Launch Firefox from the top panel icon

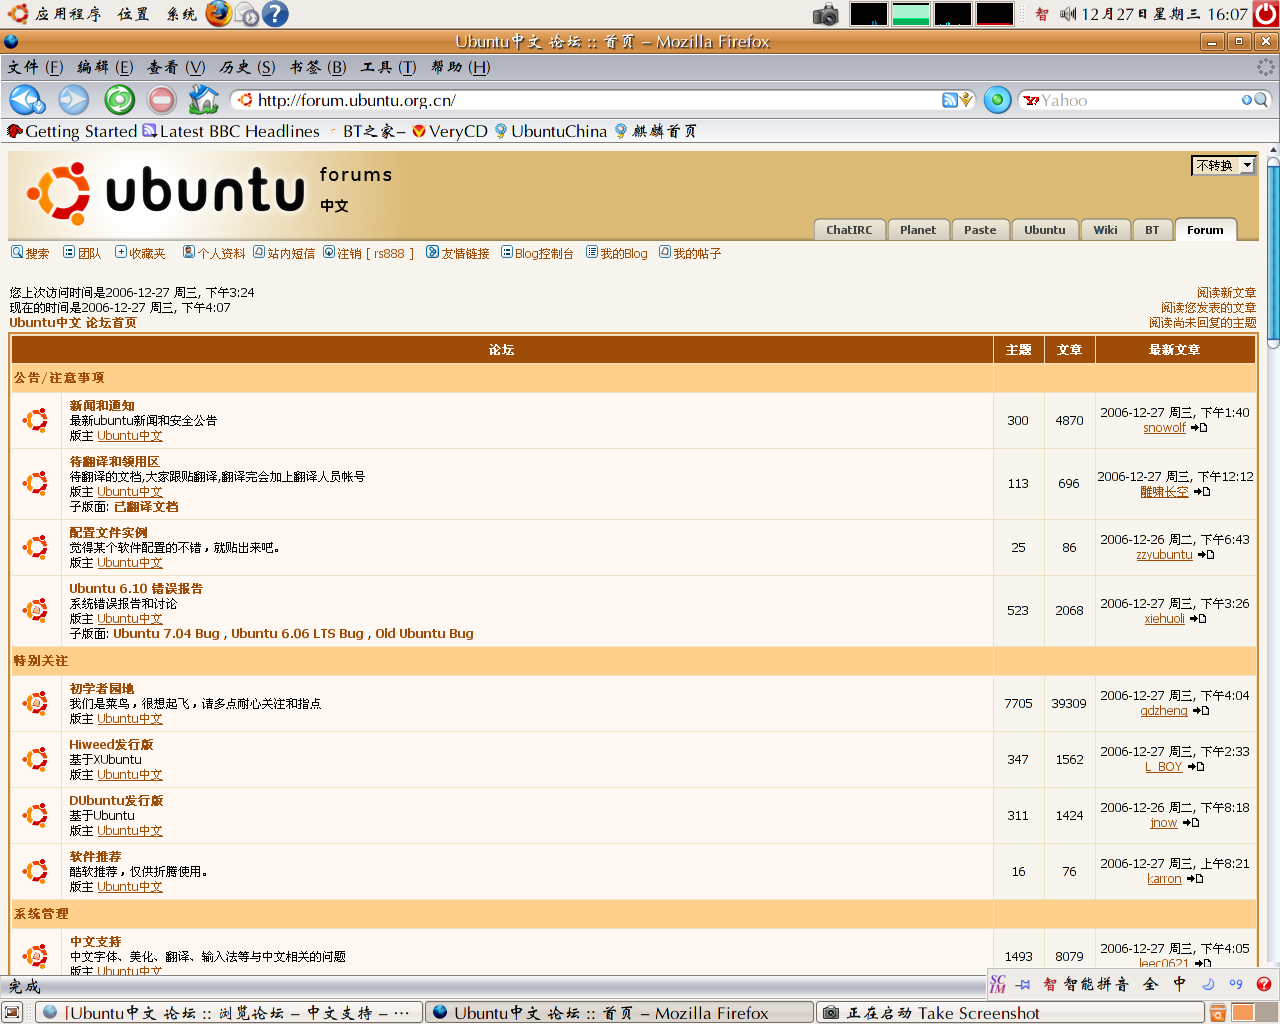(218, 14)
